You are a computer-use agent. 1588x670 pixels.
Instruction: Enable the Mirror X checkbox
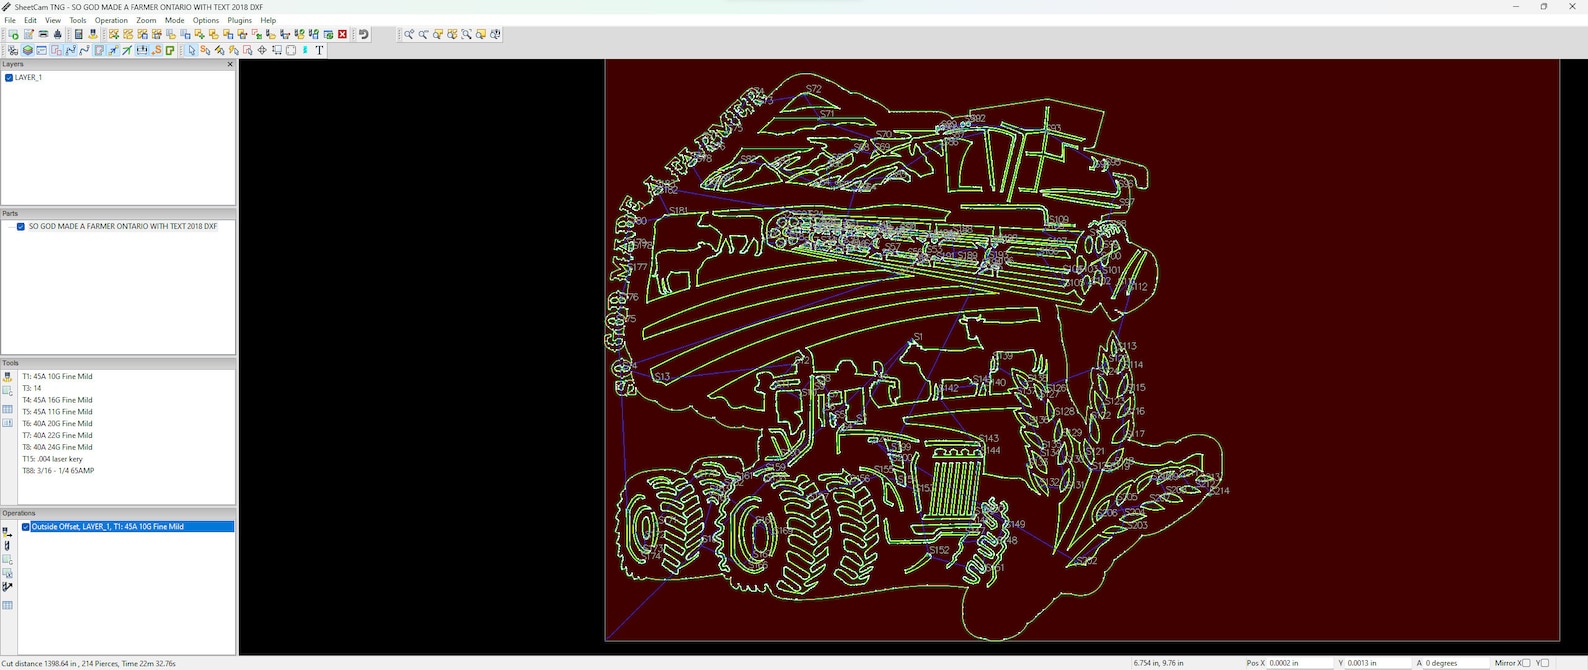(x=1526, y=663)
